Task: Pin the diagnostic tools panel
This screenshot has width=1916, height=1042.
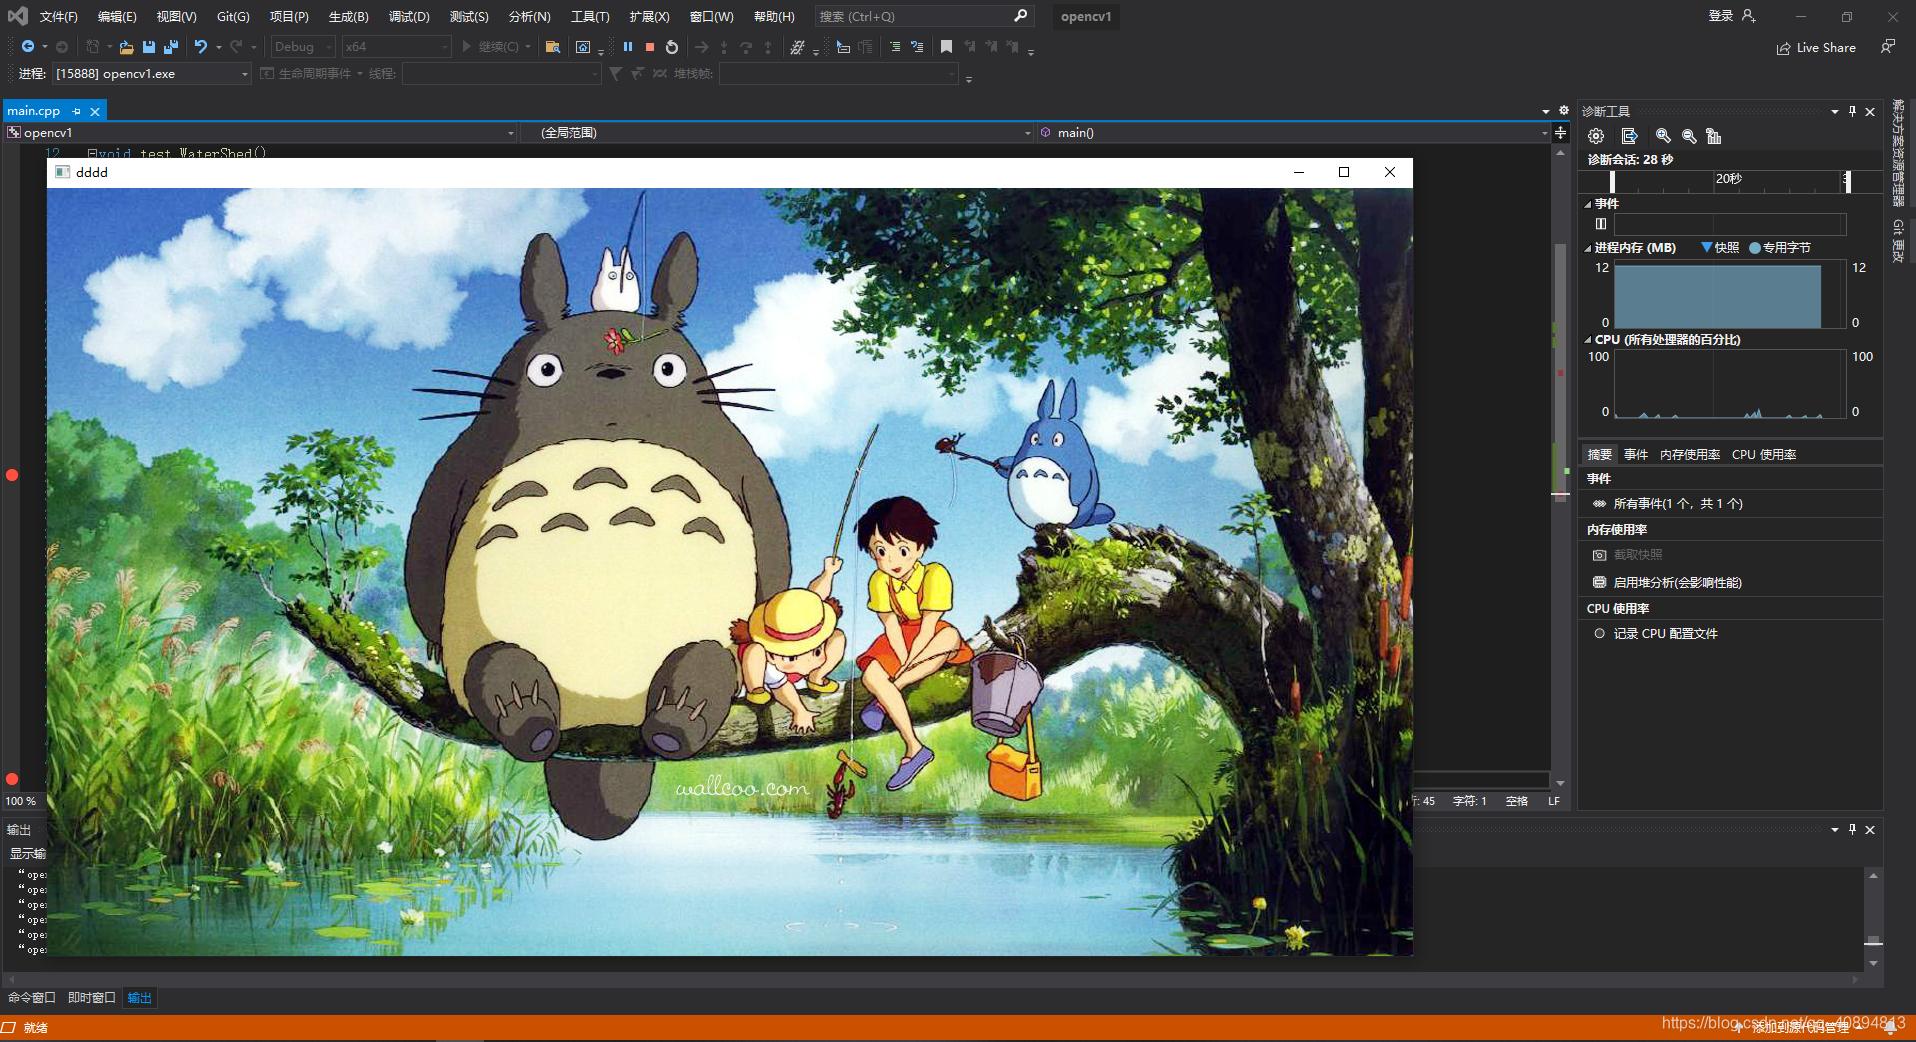Action: point(1852,111)
